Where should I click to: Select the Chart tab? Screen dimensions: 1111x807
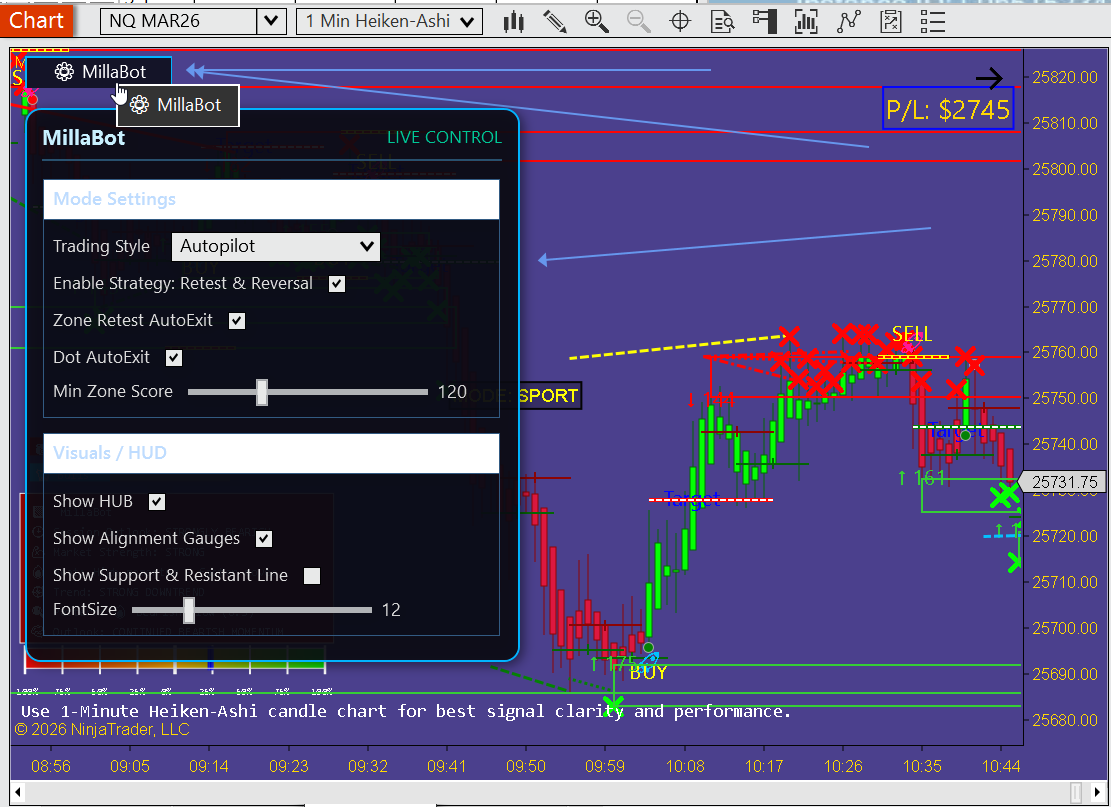[37, 20]
